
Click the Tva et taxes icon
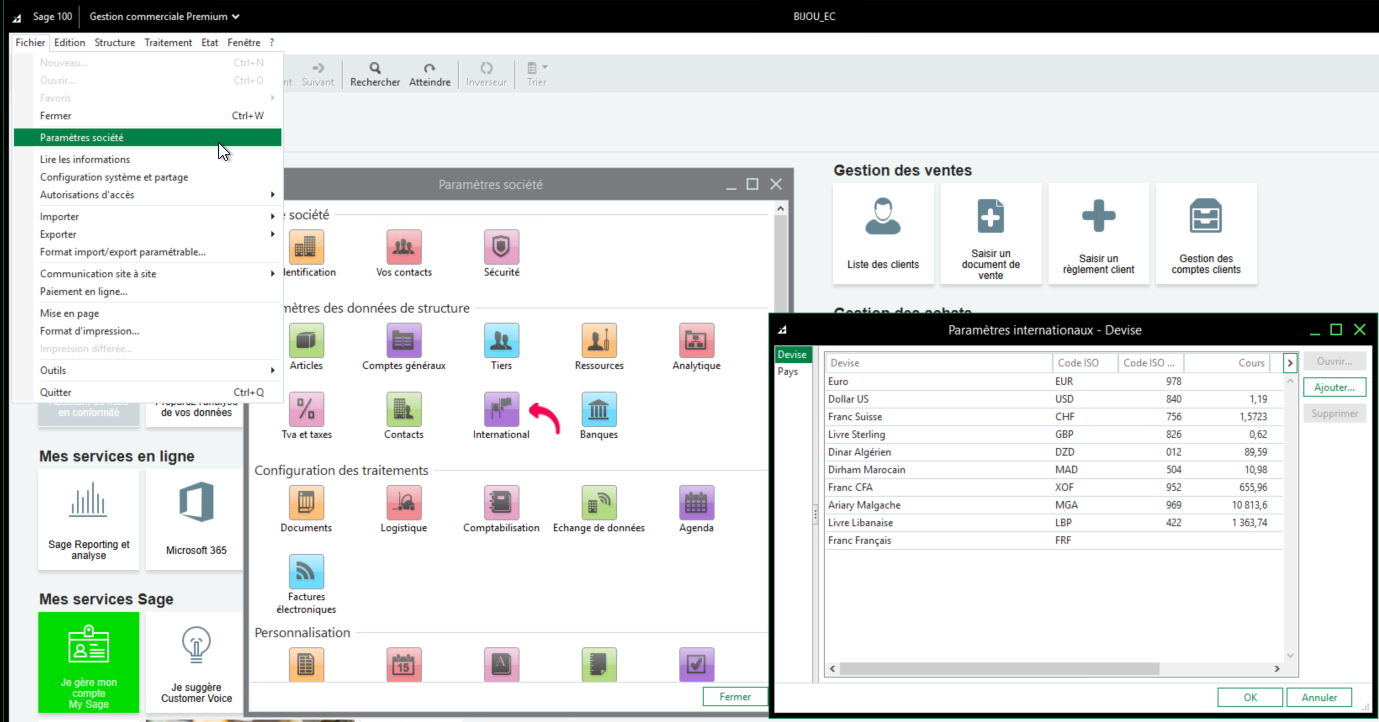pyautogui.click(x=306, y=410)
